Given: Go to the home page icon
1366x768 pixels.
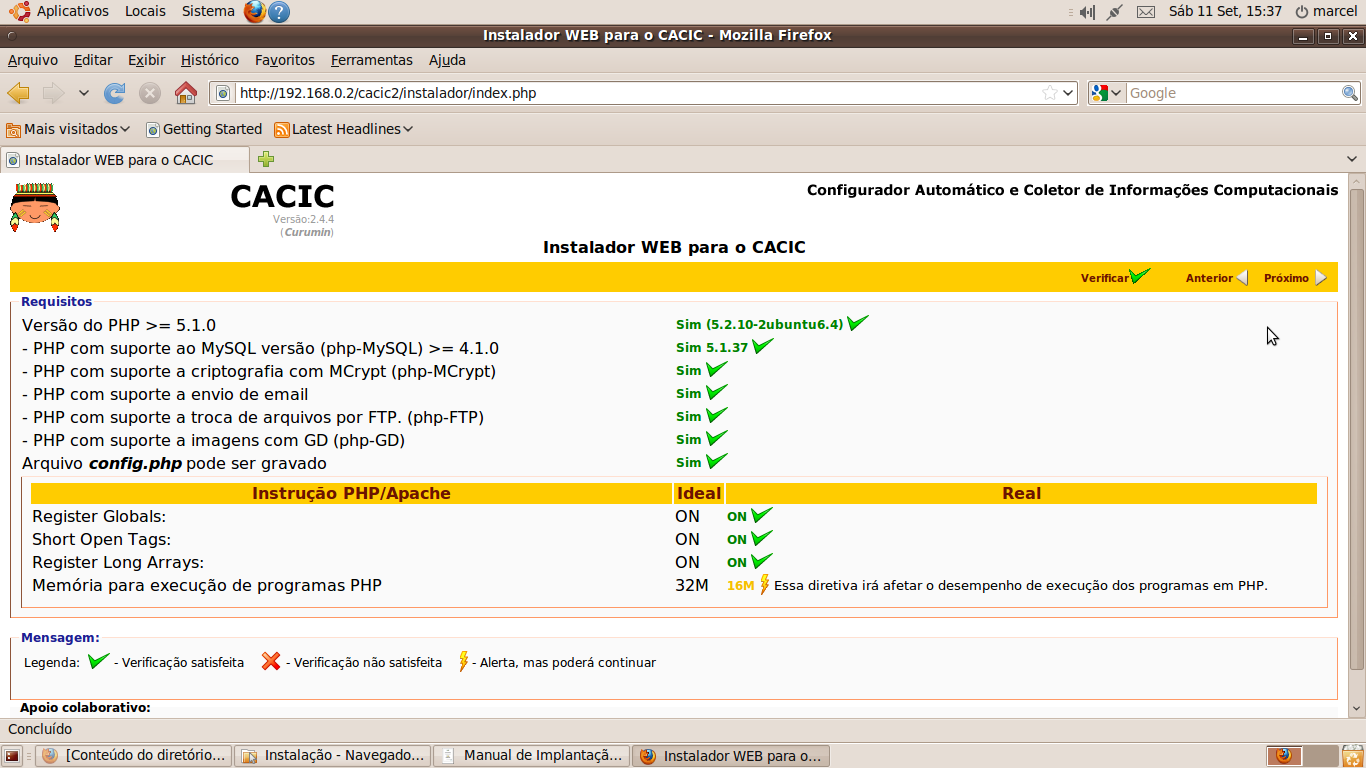Looking at the screenshot, I should point(186,93).
